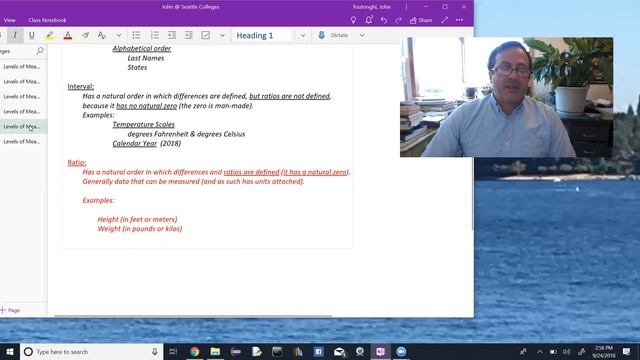Screen dimensions: 640x360
Task: Click 'Height (in feet or meters)' line
Action: (x=137, y=219)
